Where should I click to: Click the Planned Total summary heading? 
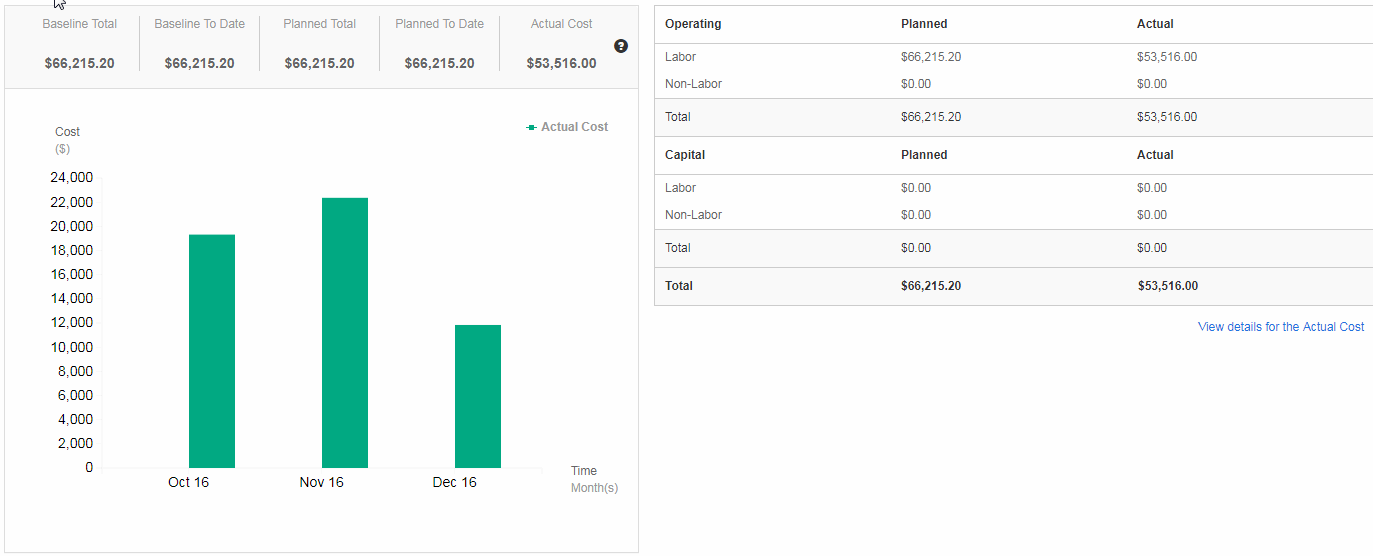coord(319,24)
